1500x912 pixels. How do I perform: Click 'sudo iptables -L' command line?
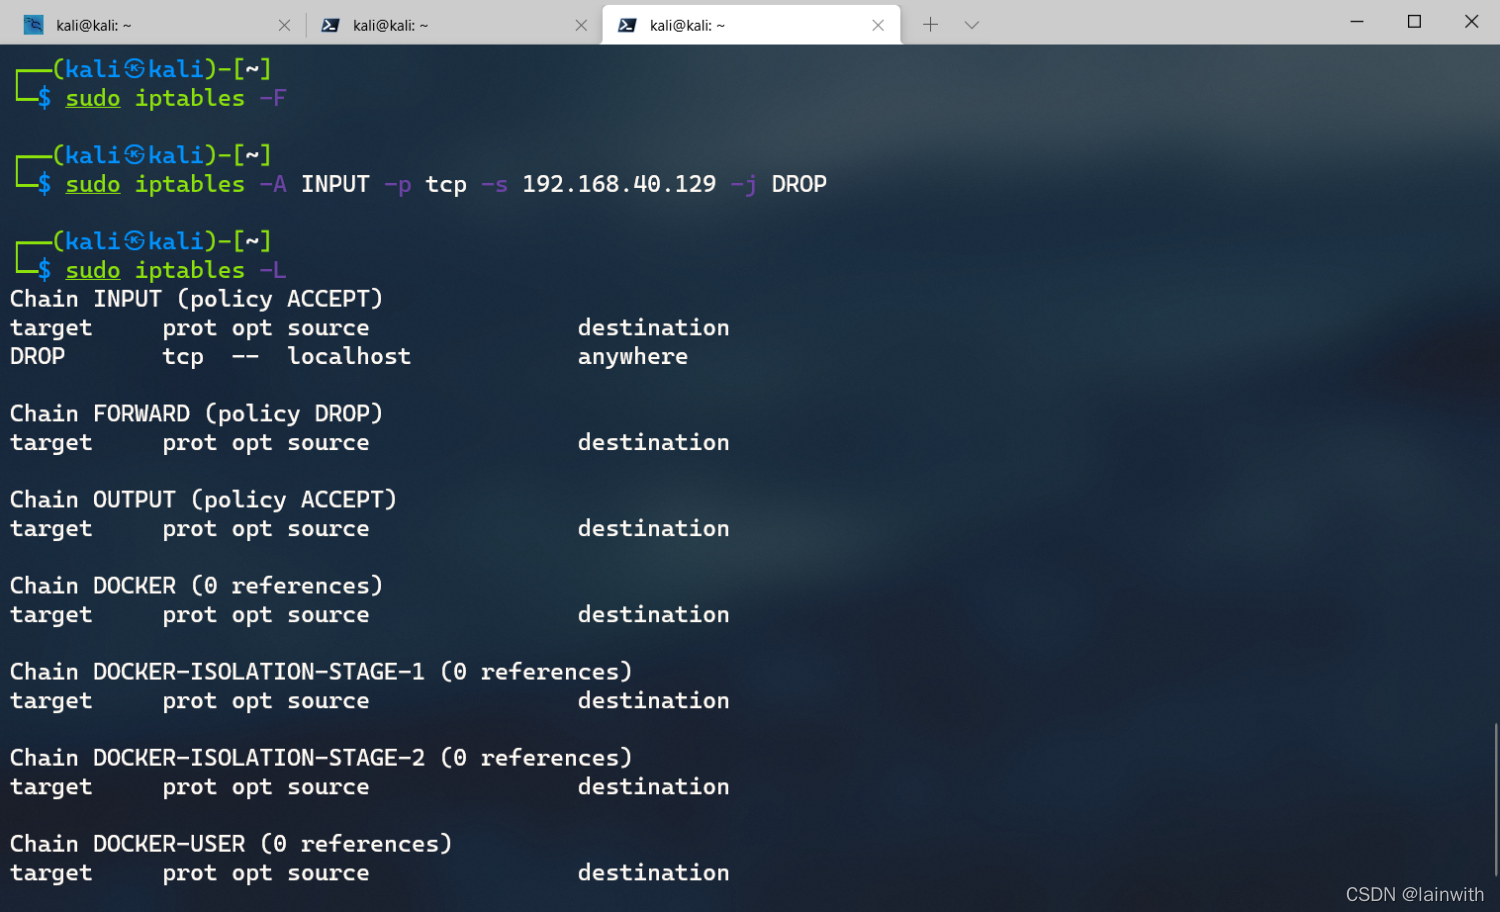coord(176,270)
